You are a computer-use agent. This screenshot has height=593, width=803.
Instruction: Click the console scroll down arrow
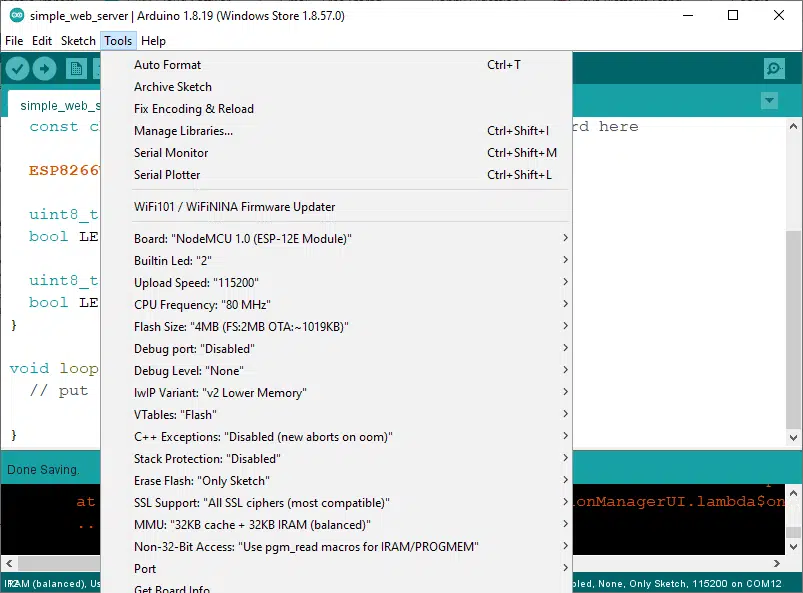793,547
